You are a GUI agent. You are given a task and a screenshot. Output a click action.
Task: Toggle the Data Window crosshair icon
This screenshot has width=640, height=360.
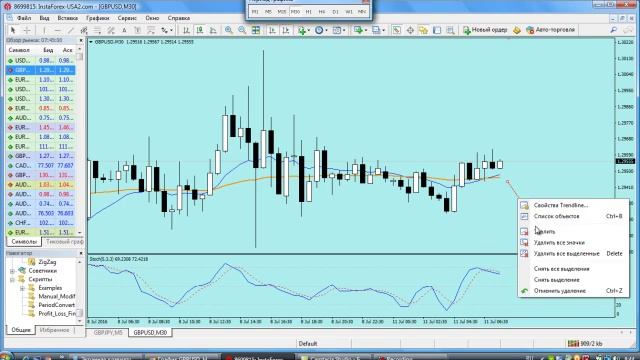point(410,30)
